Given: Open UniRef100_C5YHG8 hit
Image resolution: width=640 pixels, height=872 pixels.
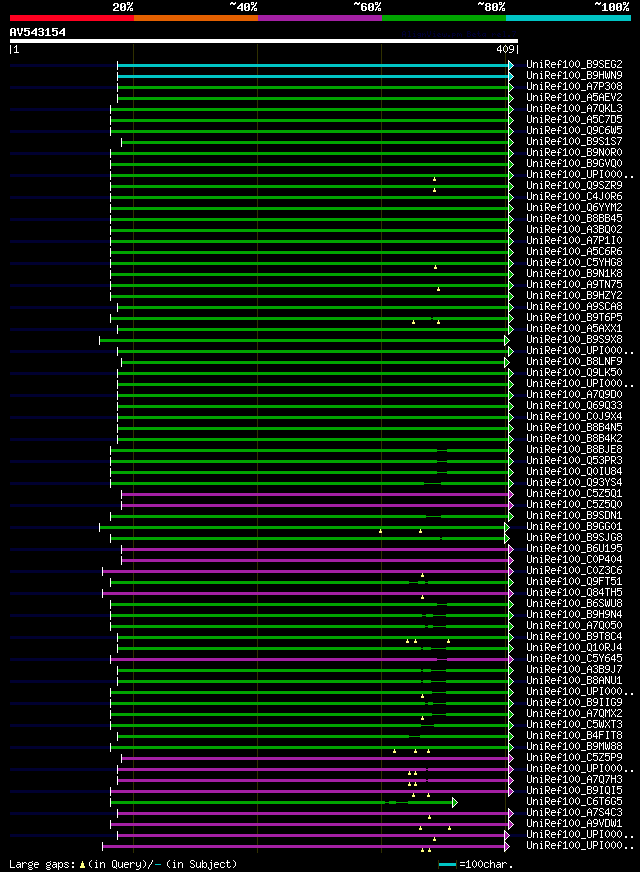Looking at the screenshot, I should 574,262.
